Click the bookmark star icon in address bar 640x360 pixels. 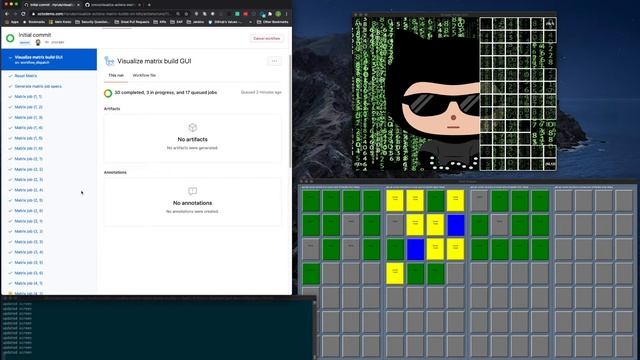pyautogui.click(x=186, y=14)
